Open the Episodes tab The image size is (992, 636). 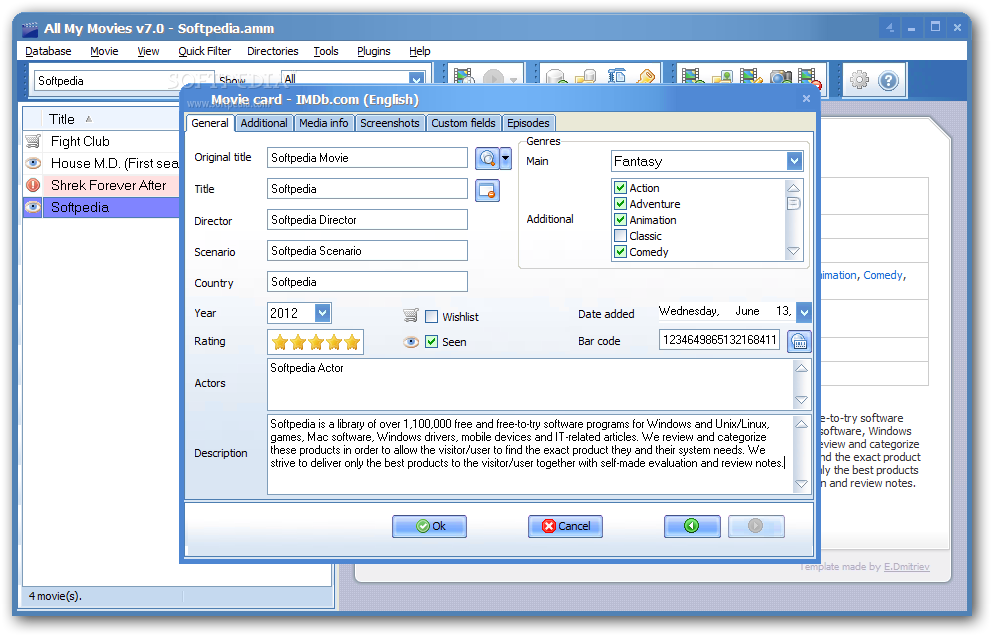(x=528, y=123)
